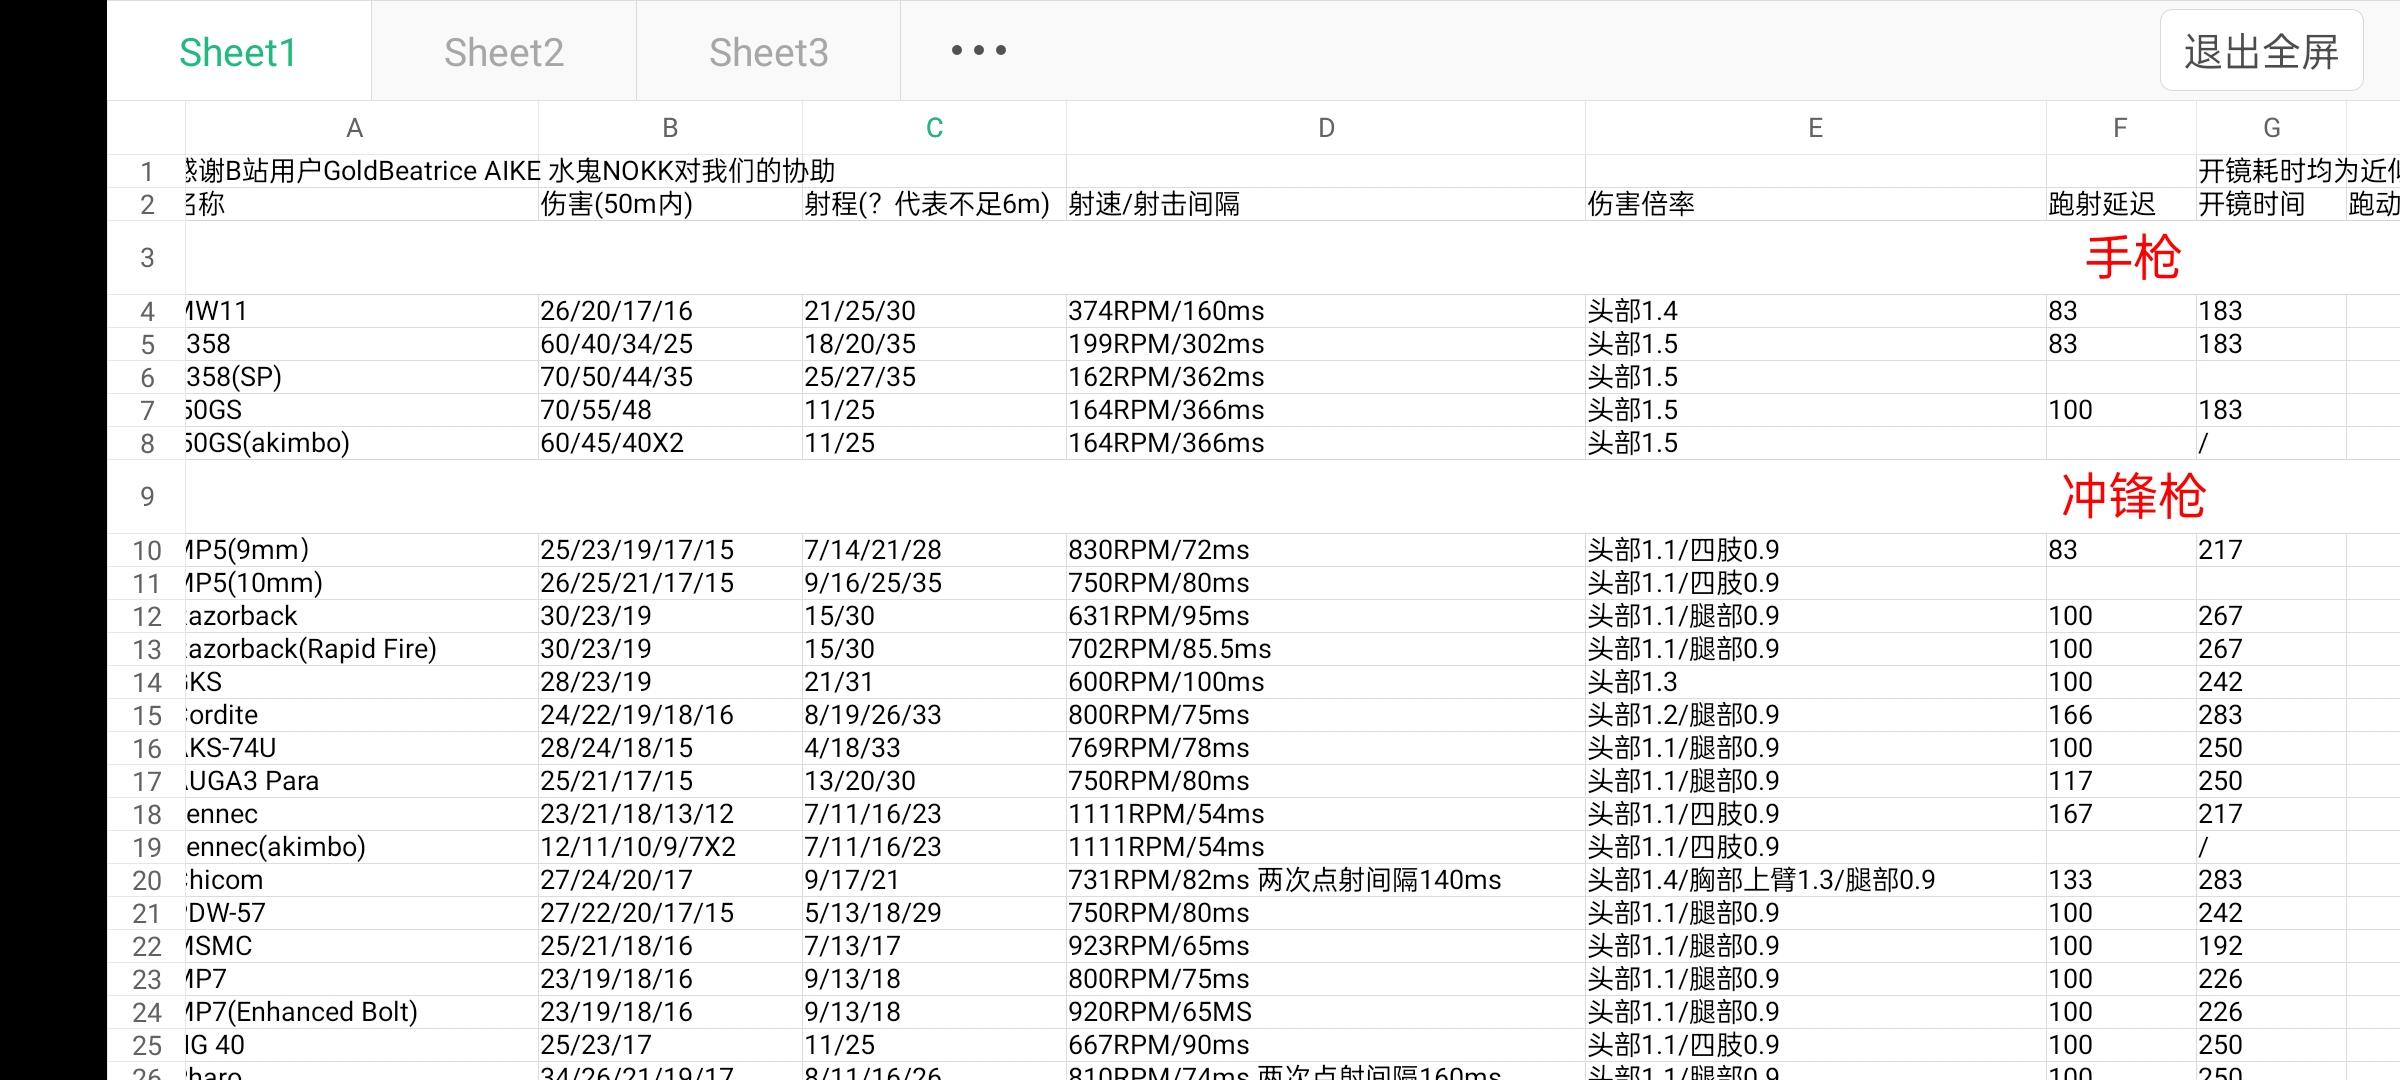Click the 头部1.2/腿部0.9 multiplier cell
2400x1080 pixels.
pos(1816,715)
